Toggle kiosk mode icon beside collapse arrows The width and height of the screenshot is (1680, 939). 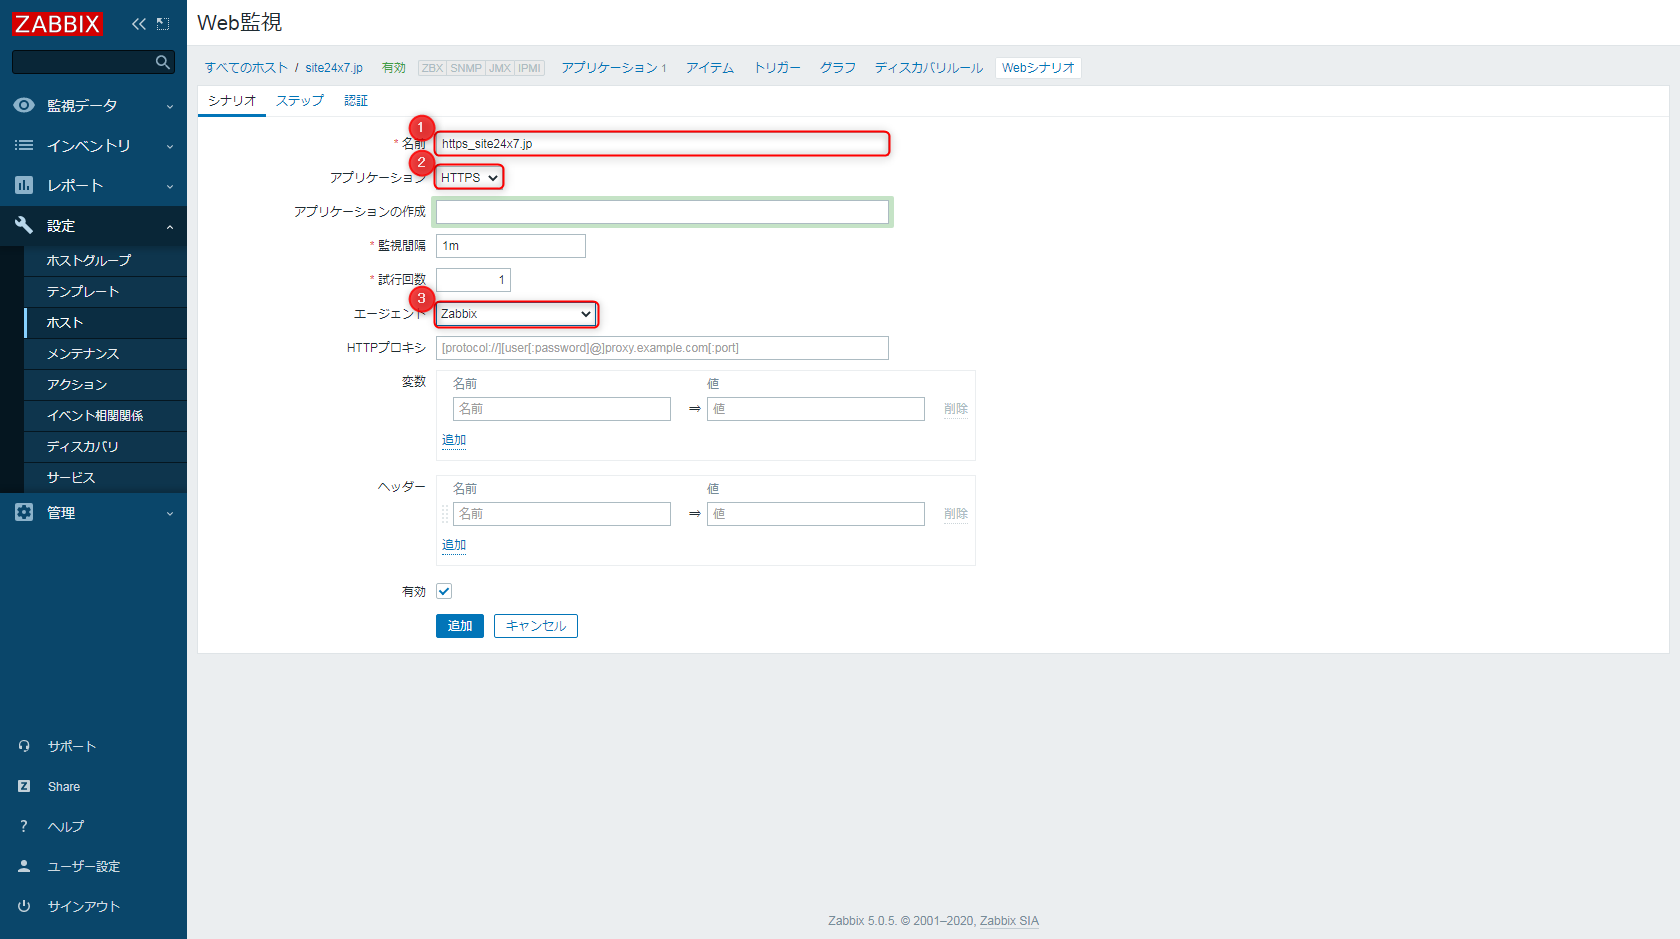pyautogui.click(x=163, y=24)
